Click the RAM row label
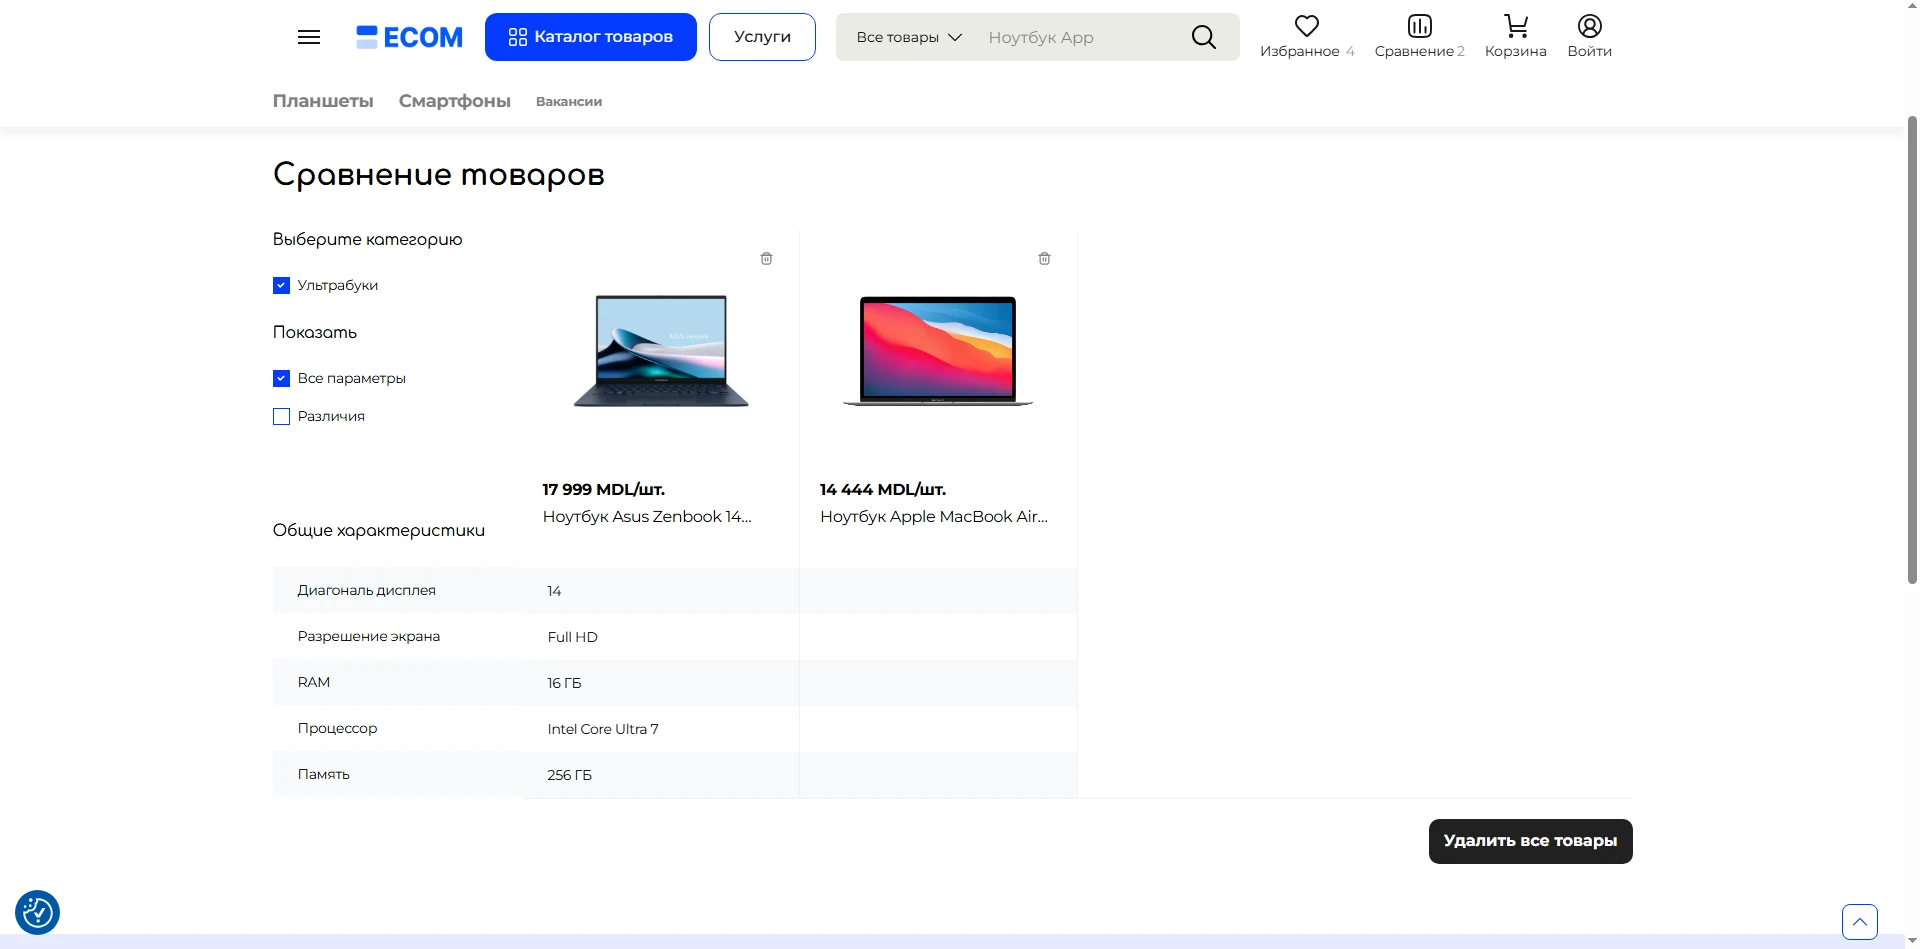 314,682
